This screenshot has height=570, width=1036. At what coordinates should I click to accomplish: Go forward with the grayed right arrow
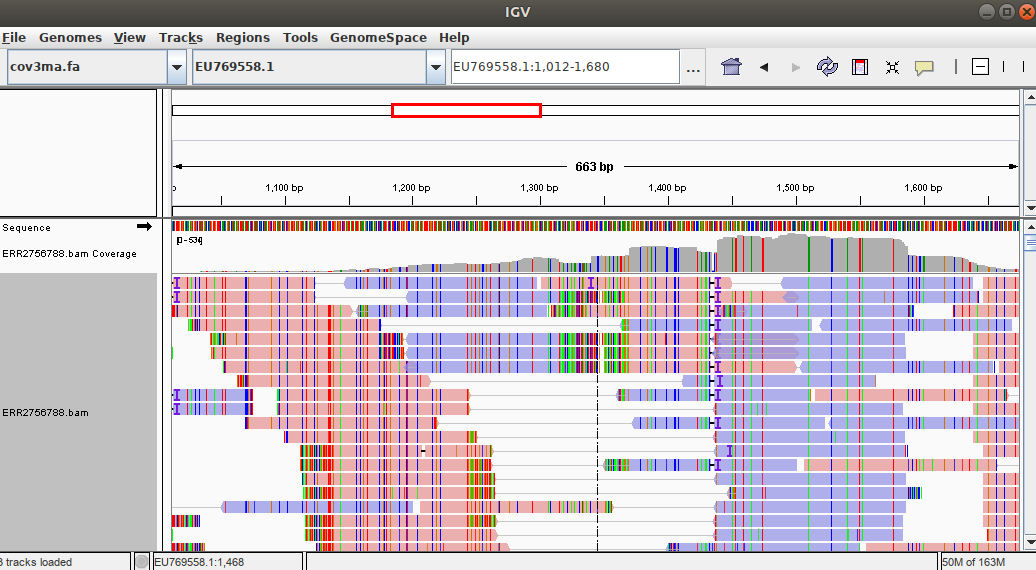796,67
